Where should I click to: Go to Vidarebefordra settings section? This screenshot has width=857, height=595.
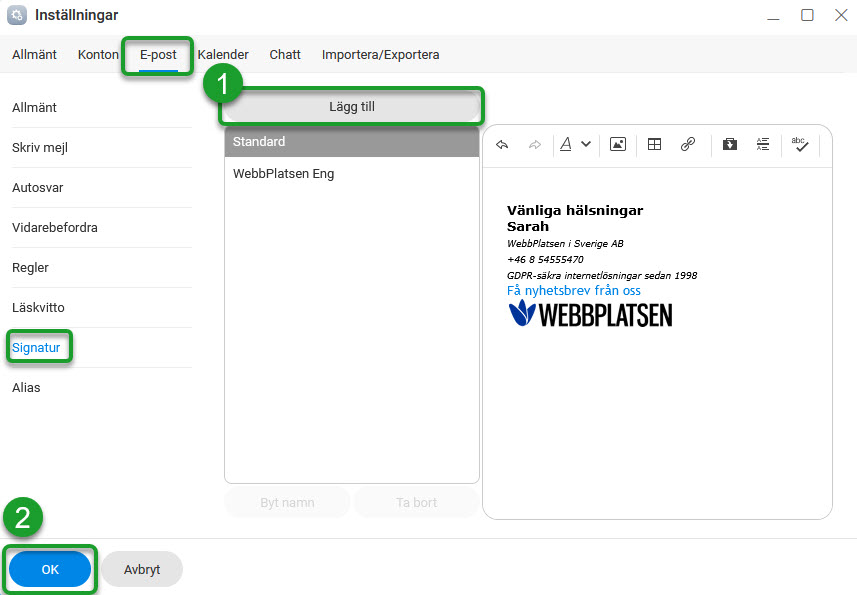[x=55, y=228]
